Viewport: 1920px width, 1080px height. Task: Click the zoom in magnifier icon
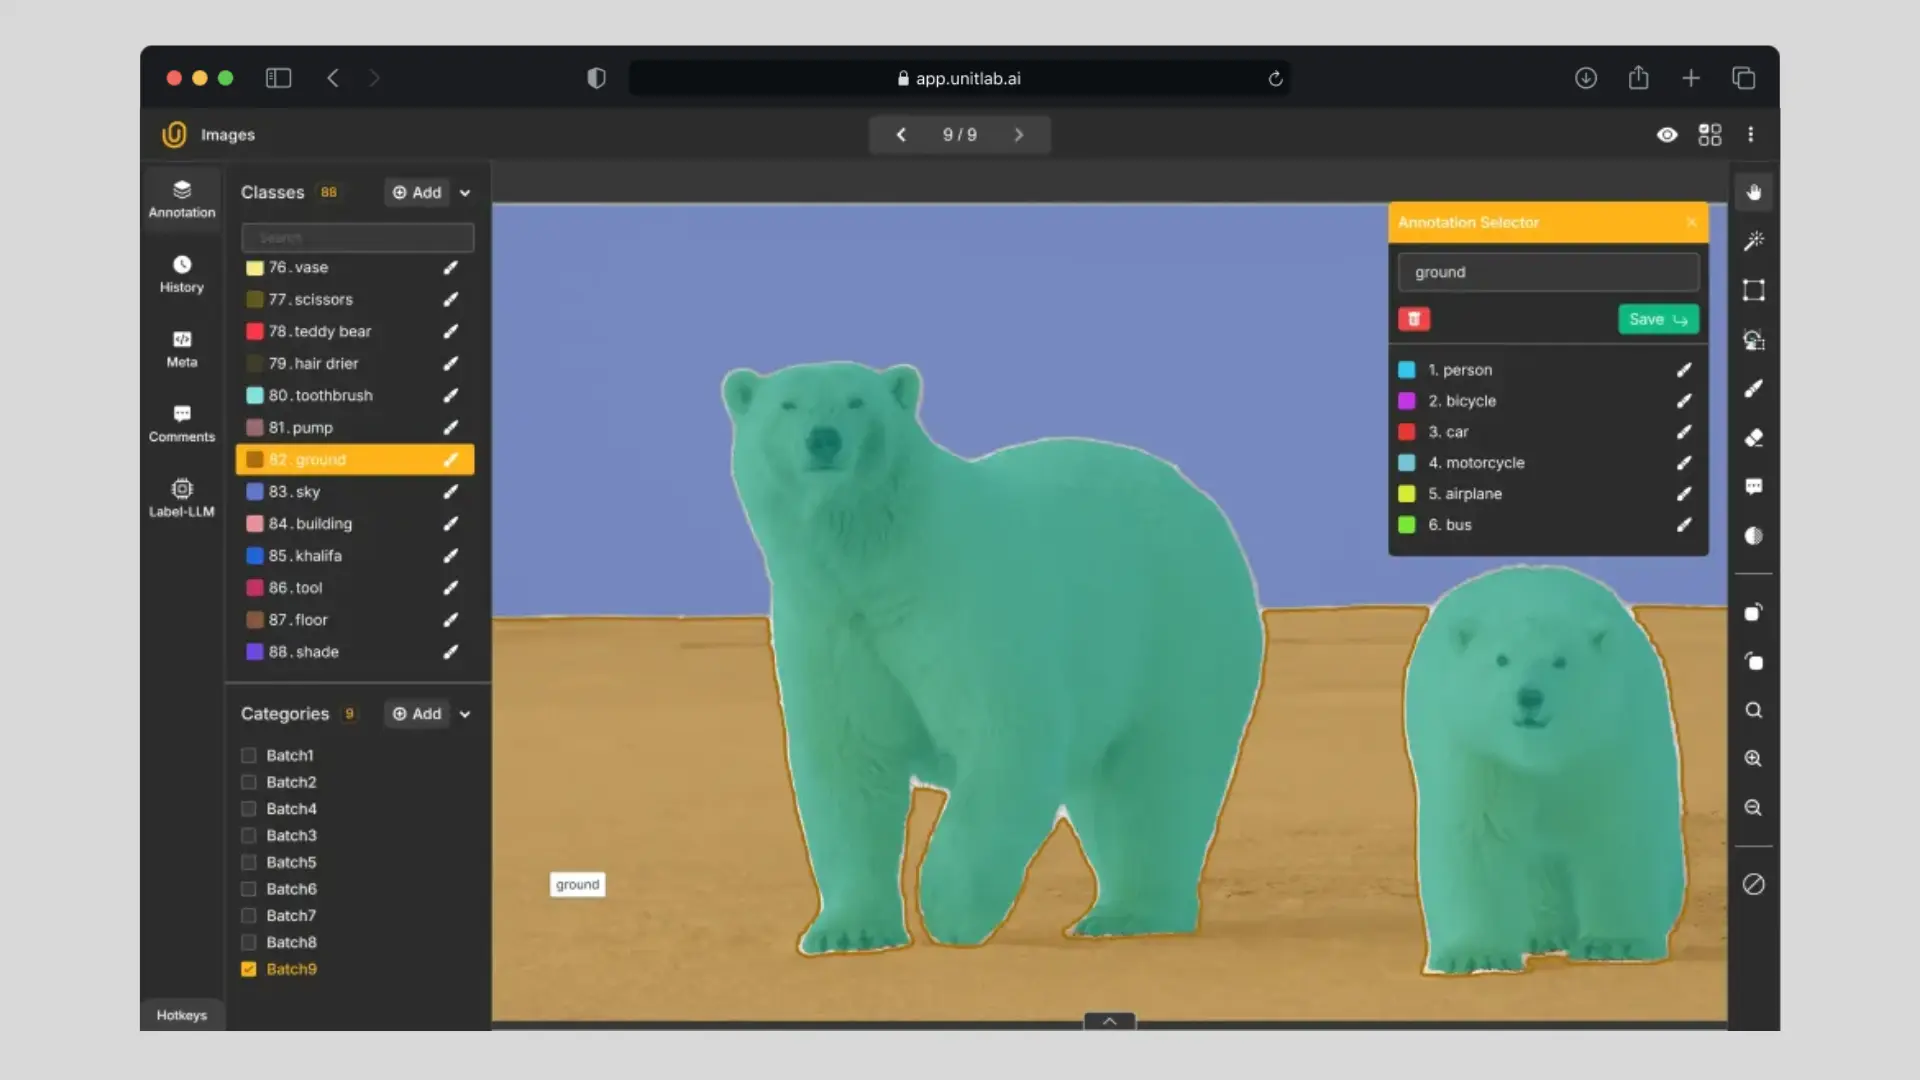tap(1753, 759)
